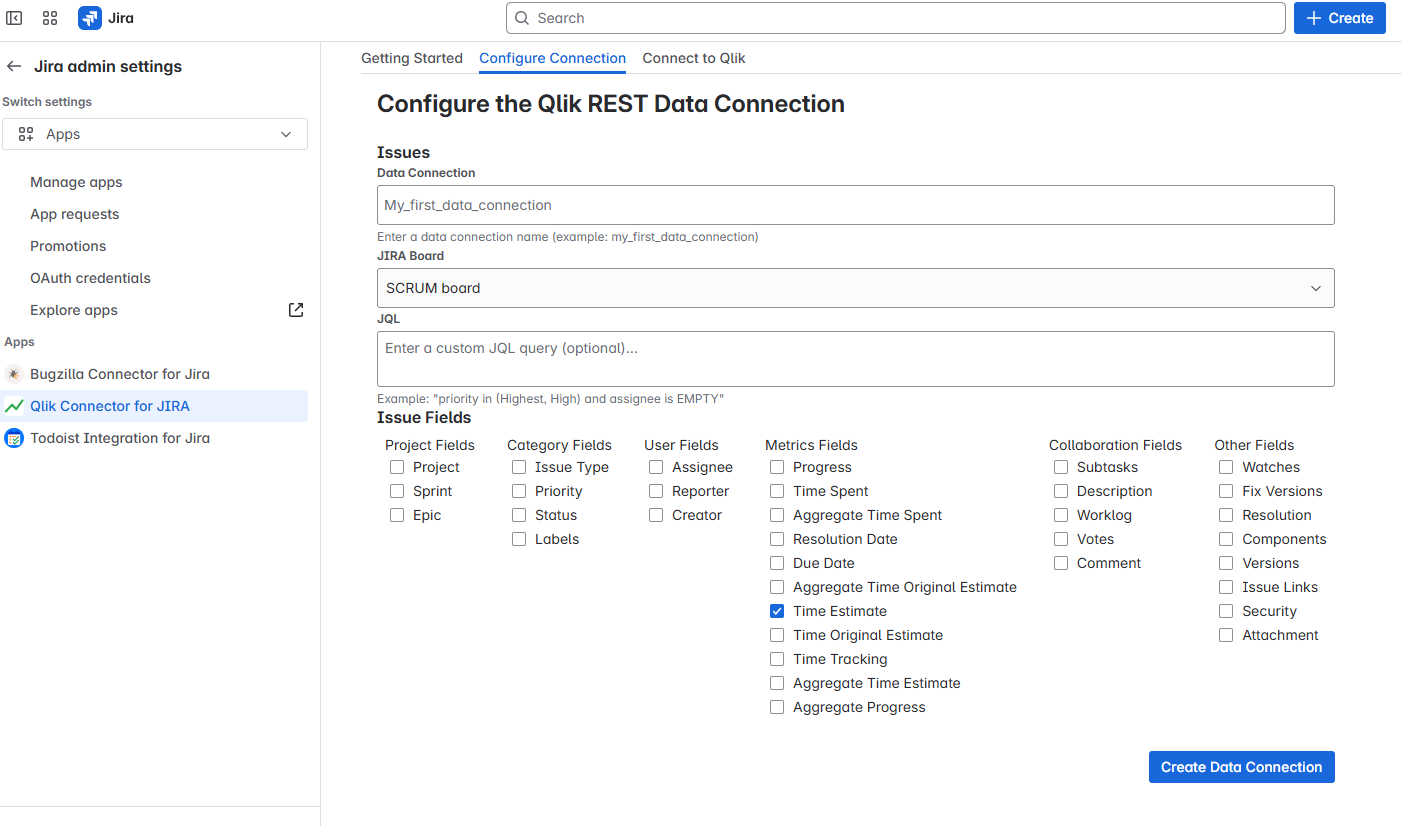
Task: Tick the Resolution checkbox
Action: [x=1226, y=515]
